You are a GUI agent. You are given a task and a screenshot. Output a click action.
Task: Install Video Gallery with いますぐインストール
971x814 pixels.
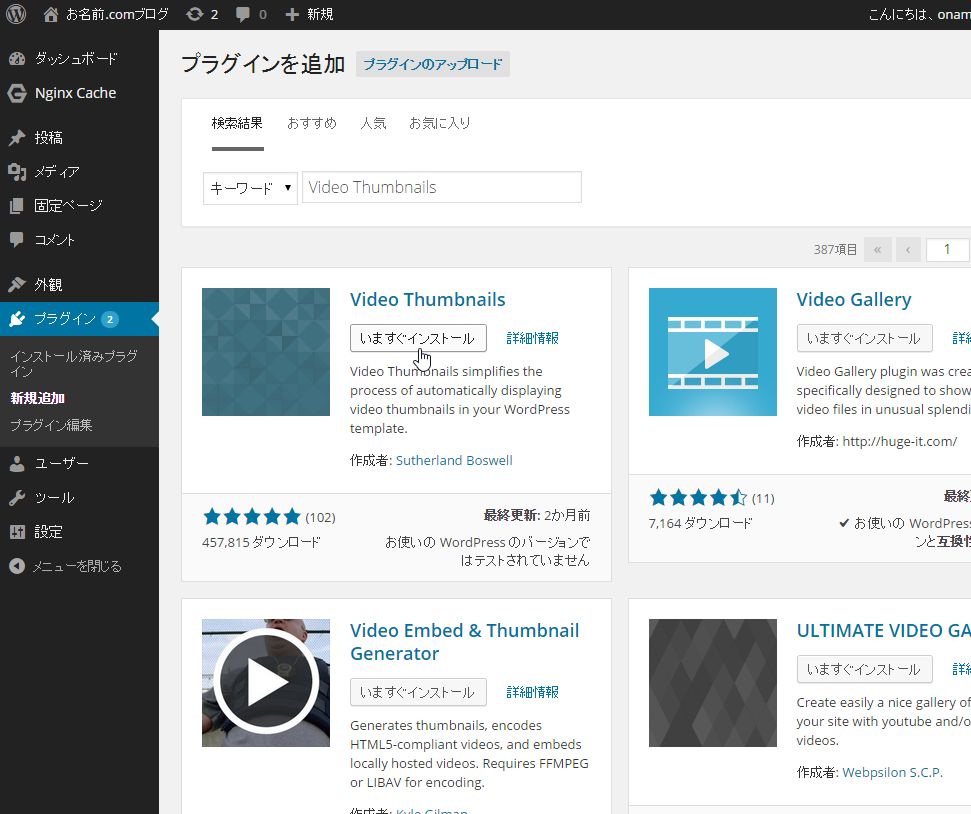864,338
